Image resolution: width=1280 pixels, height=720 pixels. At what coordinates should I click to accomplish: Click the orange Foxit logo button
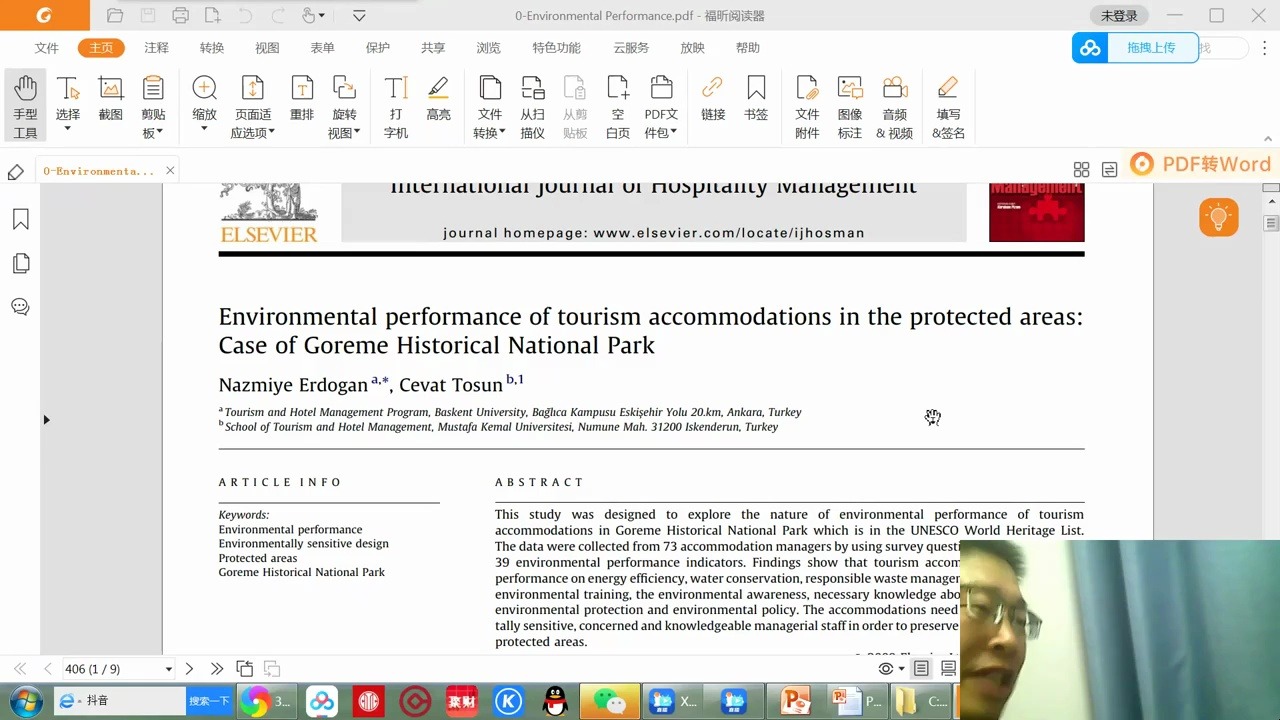click(43, 15)
